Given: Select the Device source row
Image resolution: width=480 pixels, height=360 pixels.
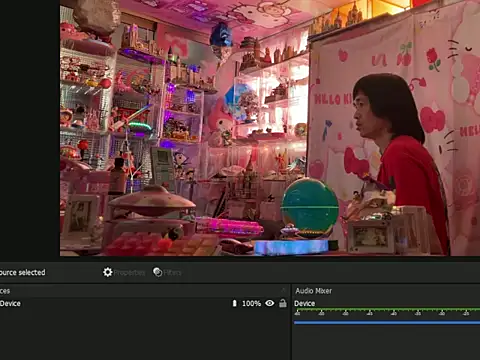Looking at the screenshot, I should [x=144, y=303].
